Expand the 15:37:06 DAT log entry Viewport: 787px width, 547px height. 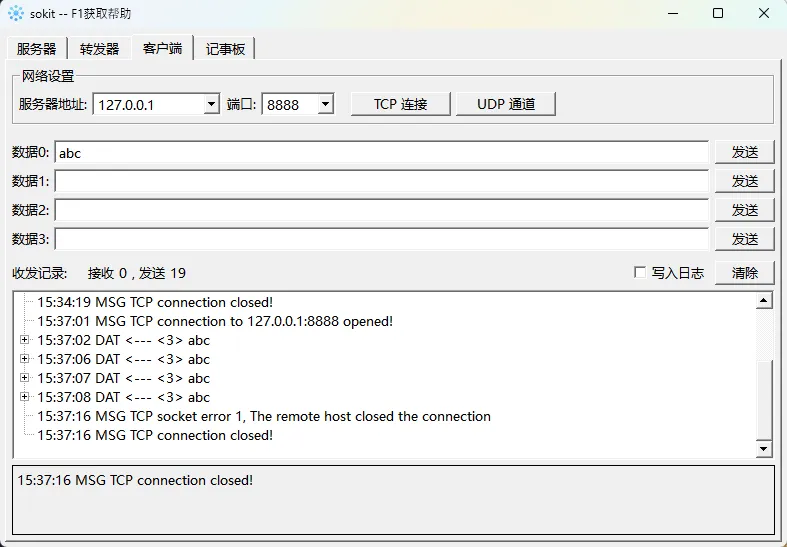[25, 359]
